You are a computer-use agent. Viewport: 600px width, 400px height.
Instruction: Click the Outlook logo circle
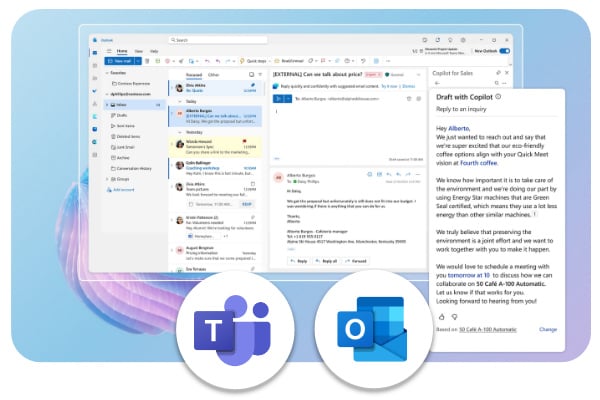(x=373, y=330)
